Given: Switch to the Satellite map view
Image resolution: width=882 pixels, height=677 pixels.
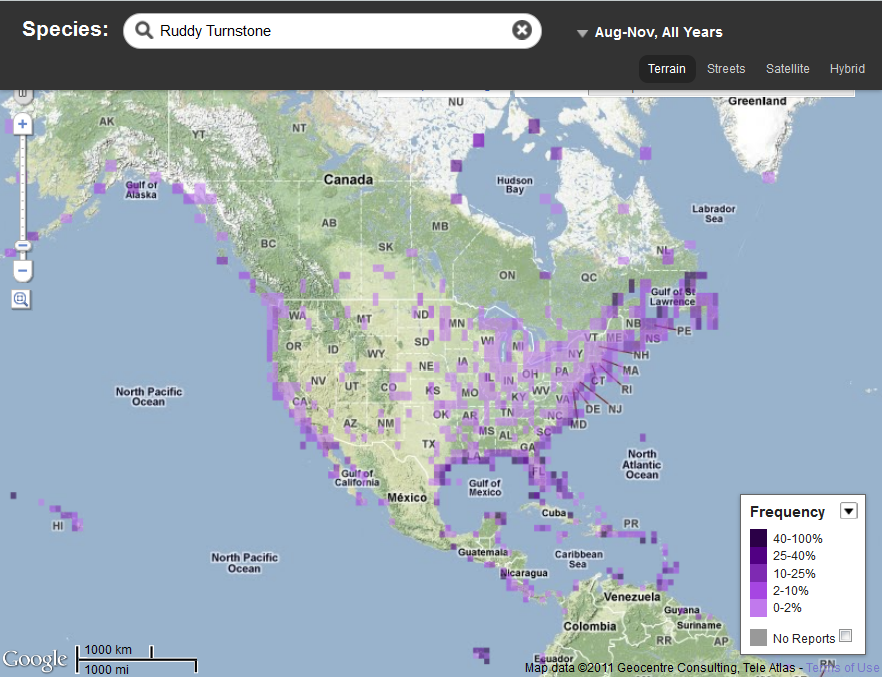Looking at the screenshot, I should pos(788,68).
